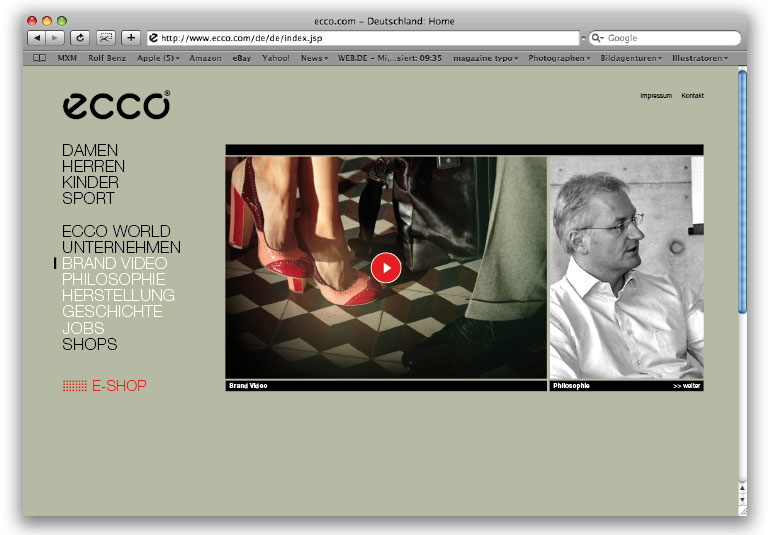Click the URL address field

(x=363, y=38)
